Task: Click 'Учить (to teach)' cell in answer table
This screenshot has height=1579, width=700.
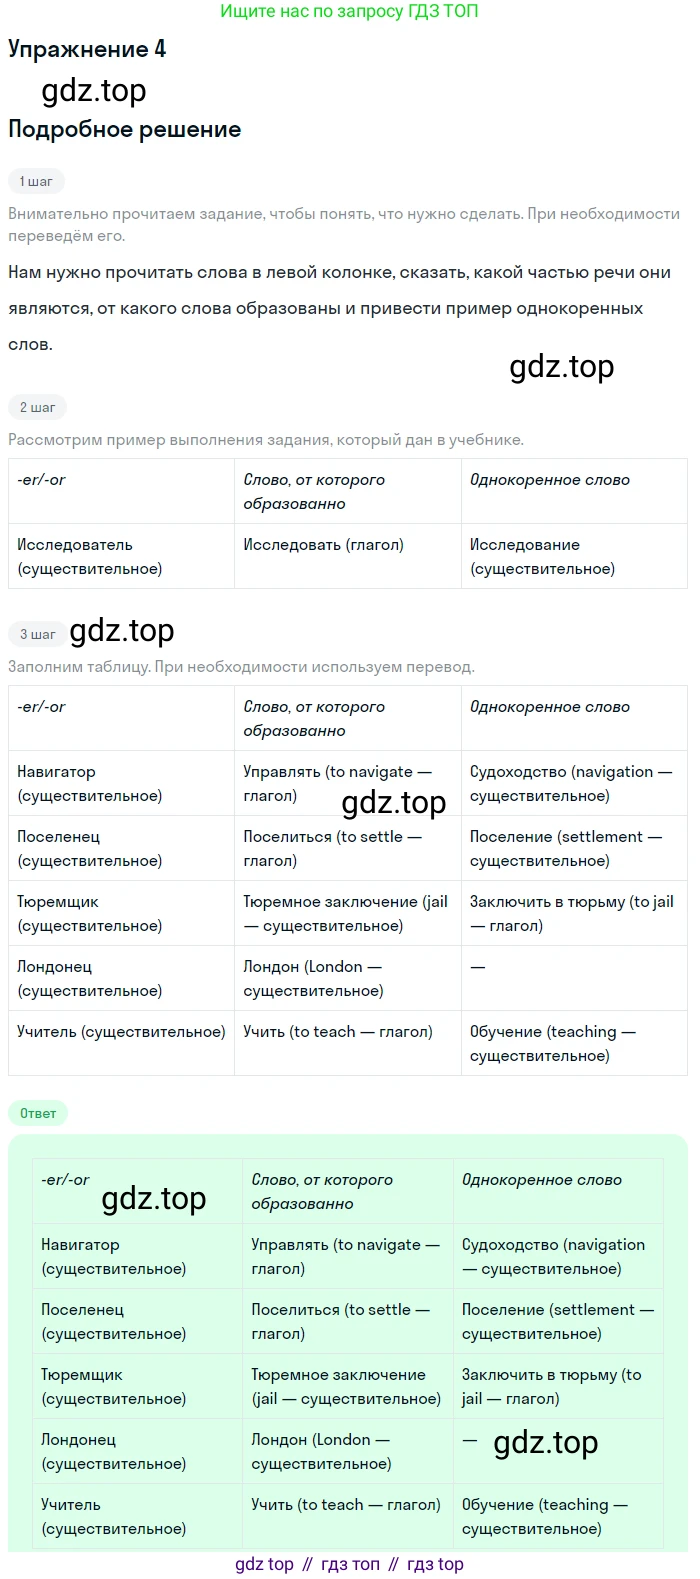Action: (x=346, y=1504)
